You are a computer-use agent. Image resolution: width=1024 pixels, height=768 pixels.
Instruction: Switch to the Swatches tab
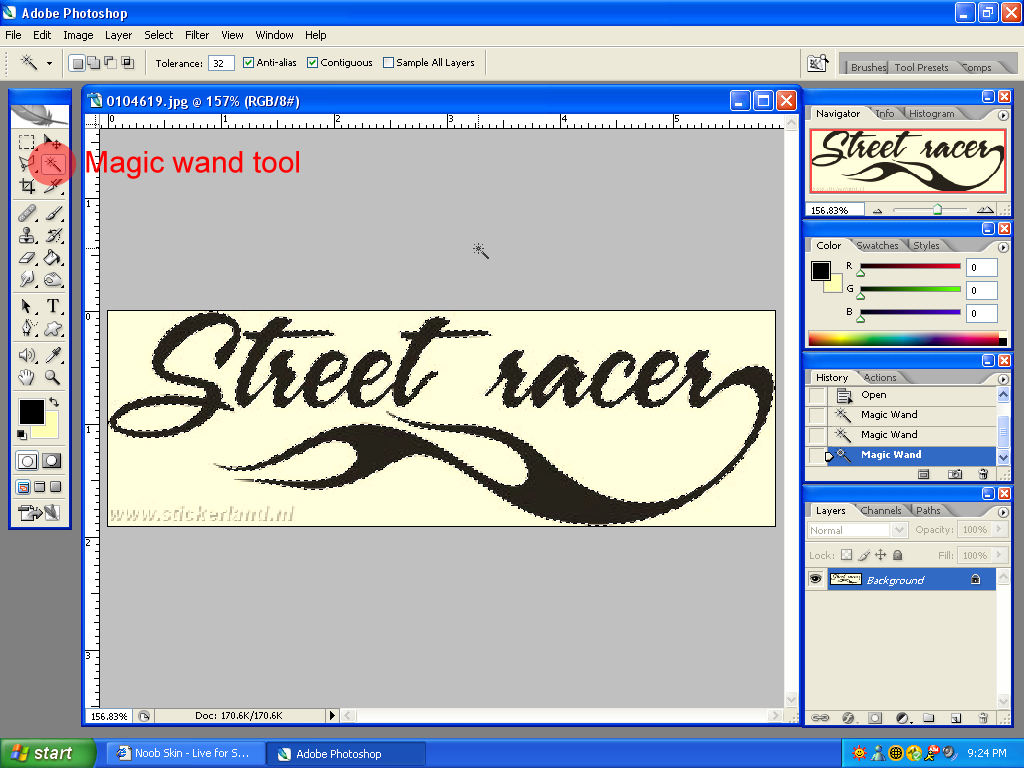(877, 246)
